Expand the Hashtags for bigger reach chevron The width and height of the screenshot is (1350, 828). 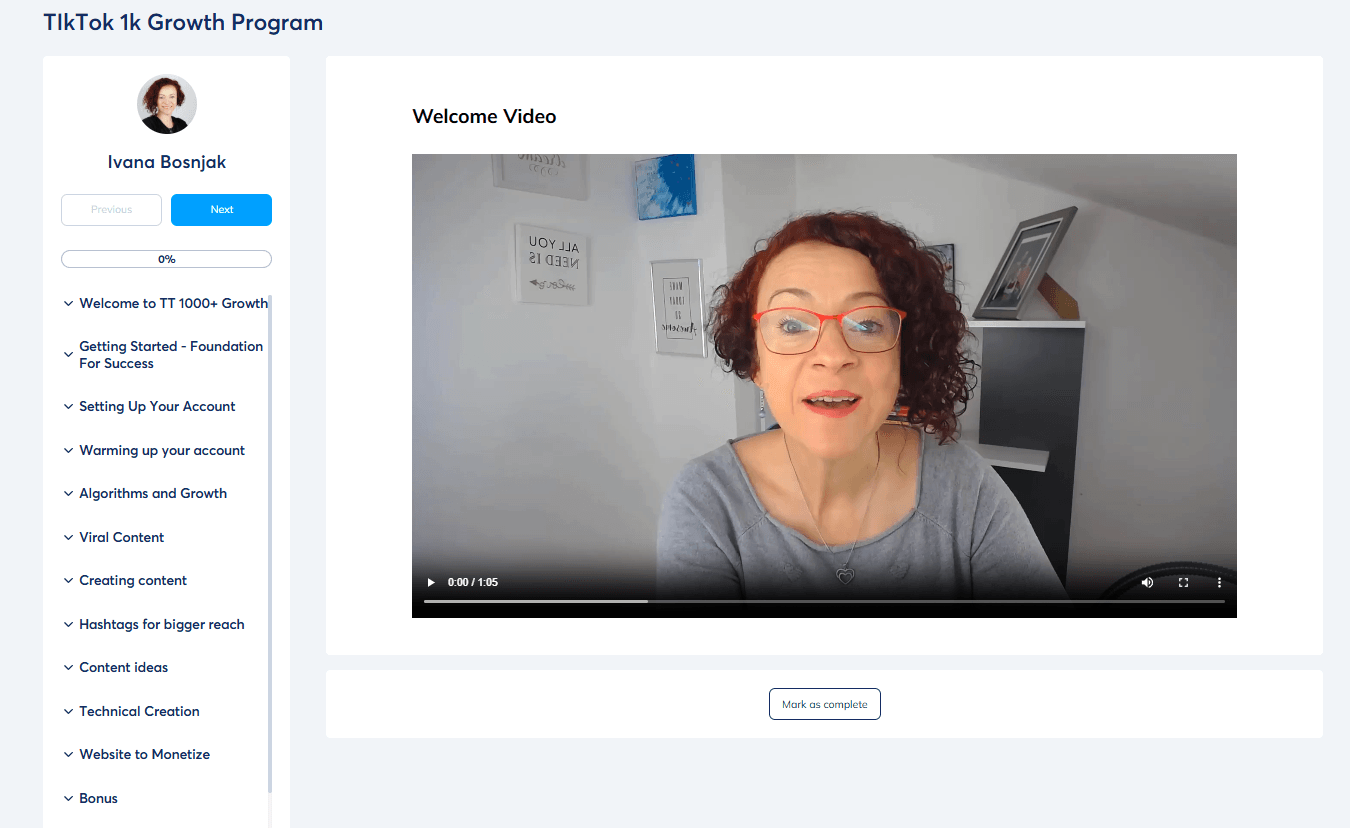point(69,625)
